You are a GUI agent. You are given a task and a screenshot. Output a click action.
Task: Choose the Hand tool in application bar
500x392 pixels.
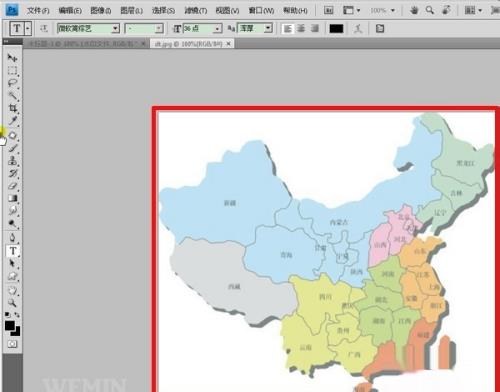tap(414, 10)
